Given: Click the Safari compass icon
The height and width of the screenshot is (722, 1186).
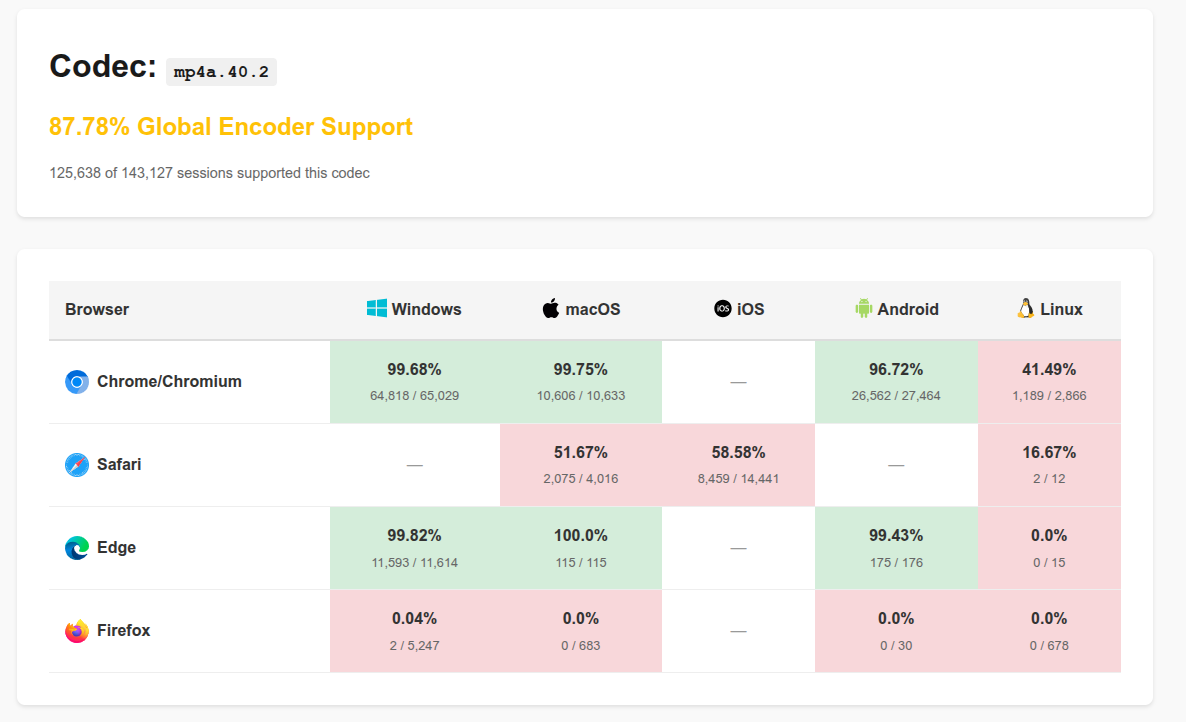Looking at the screenshot, I should pyautogui.click(x=77, y=465).
